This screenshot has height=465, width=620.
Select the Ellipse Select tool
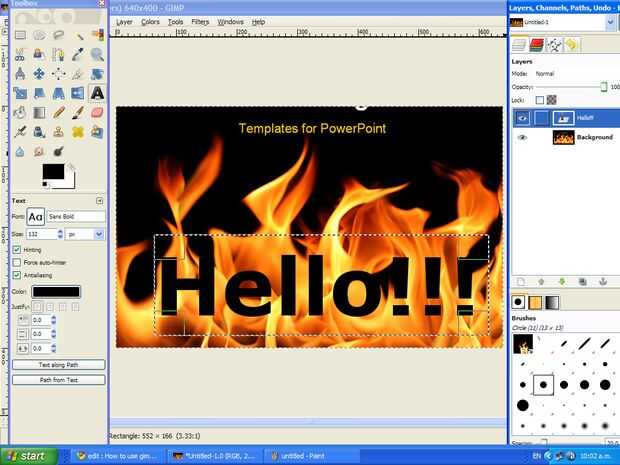pos(39,35)
